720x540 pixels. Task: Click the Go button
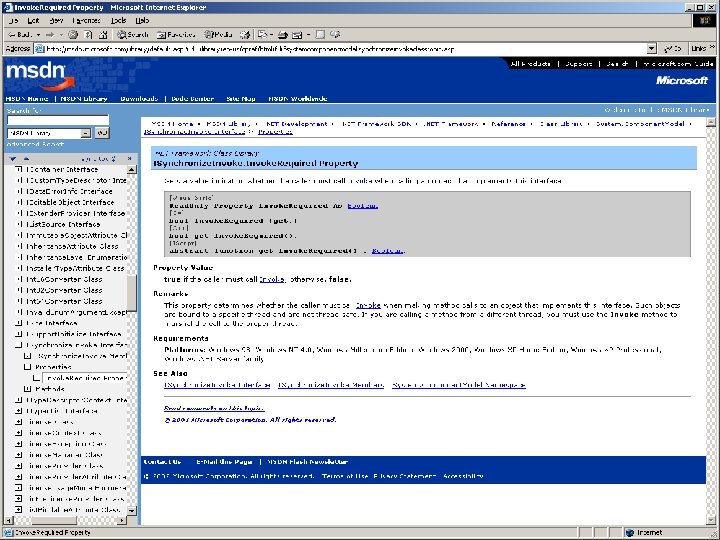pos(673,48)
